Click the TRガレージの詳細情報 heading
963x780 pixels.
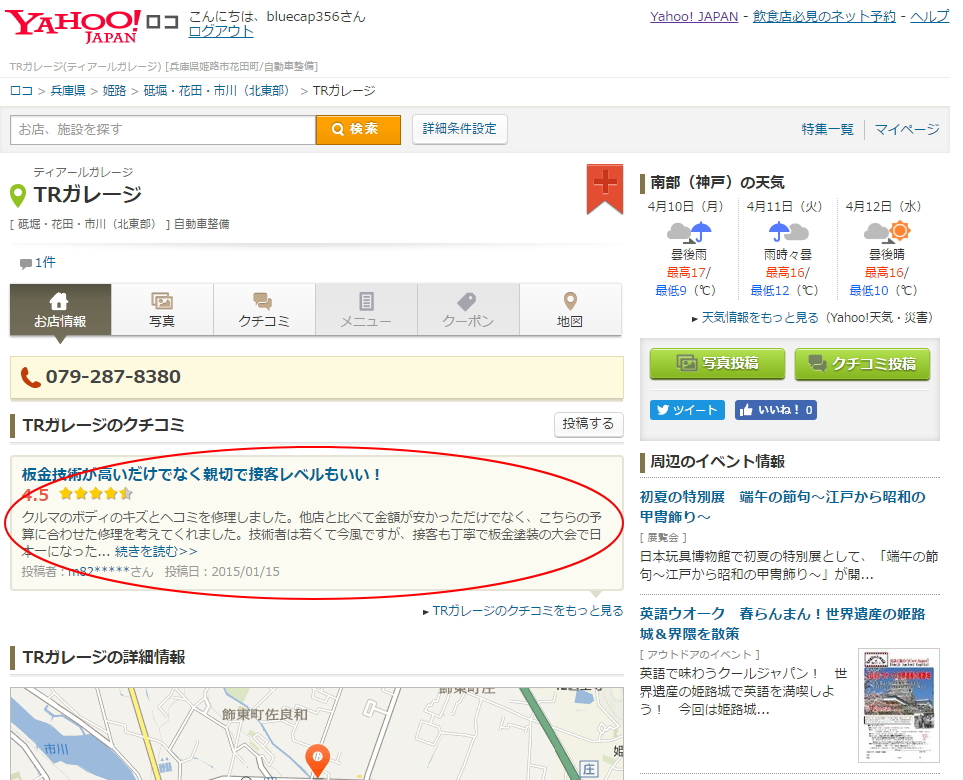(x=104, y=657)
